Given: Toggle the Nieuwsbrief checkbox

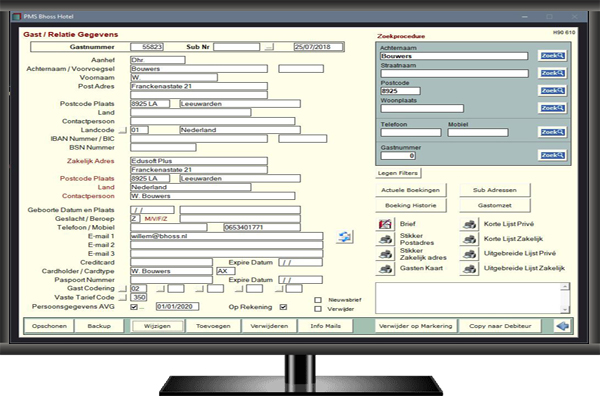Looking at the screenshot, I should tap(318, 300).
